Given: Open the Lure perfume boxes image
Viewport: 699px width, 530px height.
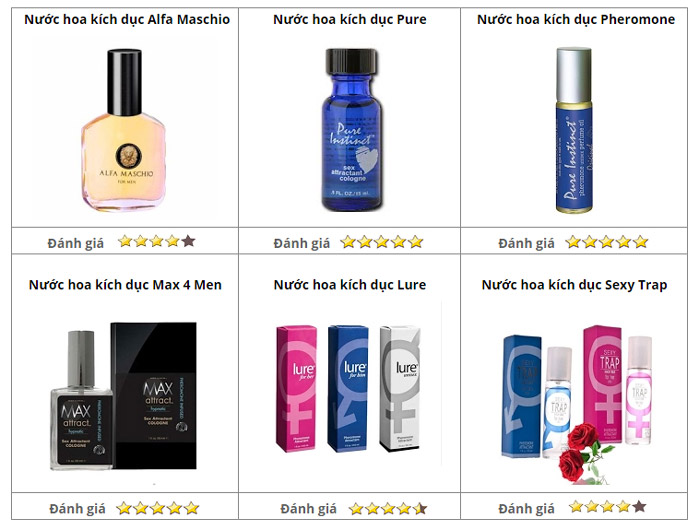Looking at the screenshot, I should (349, 388).
